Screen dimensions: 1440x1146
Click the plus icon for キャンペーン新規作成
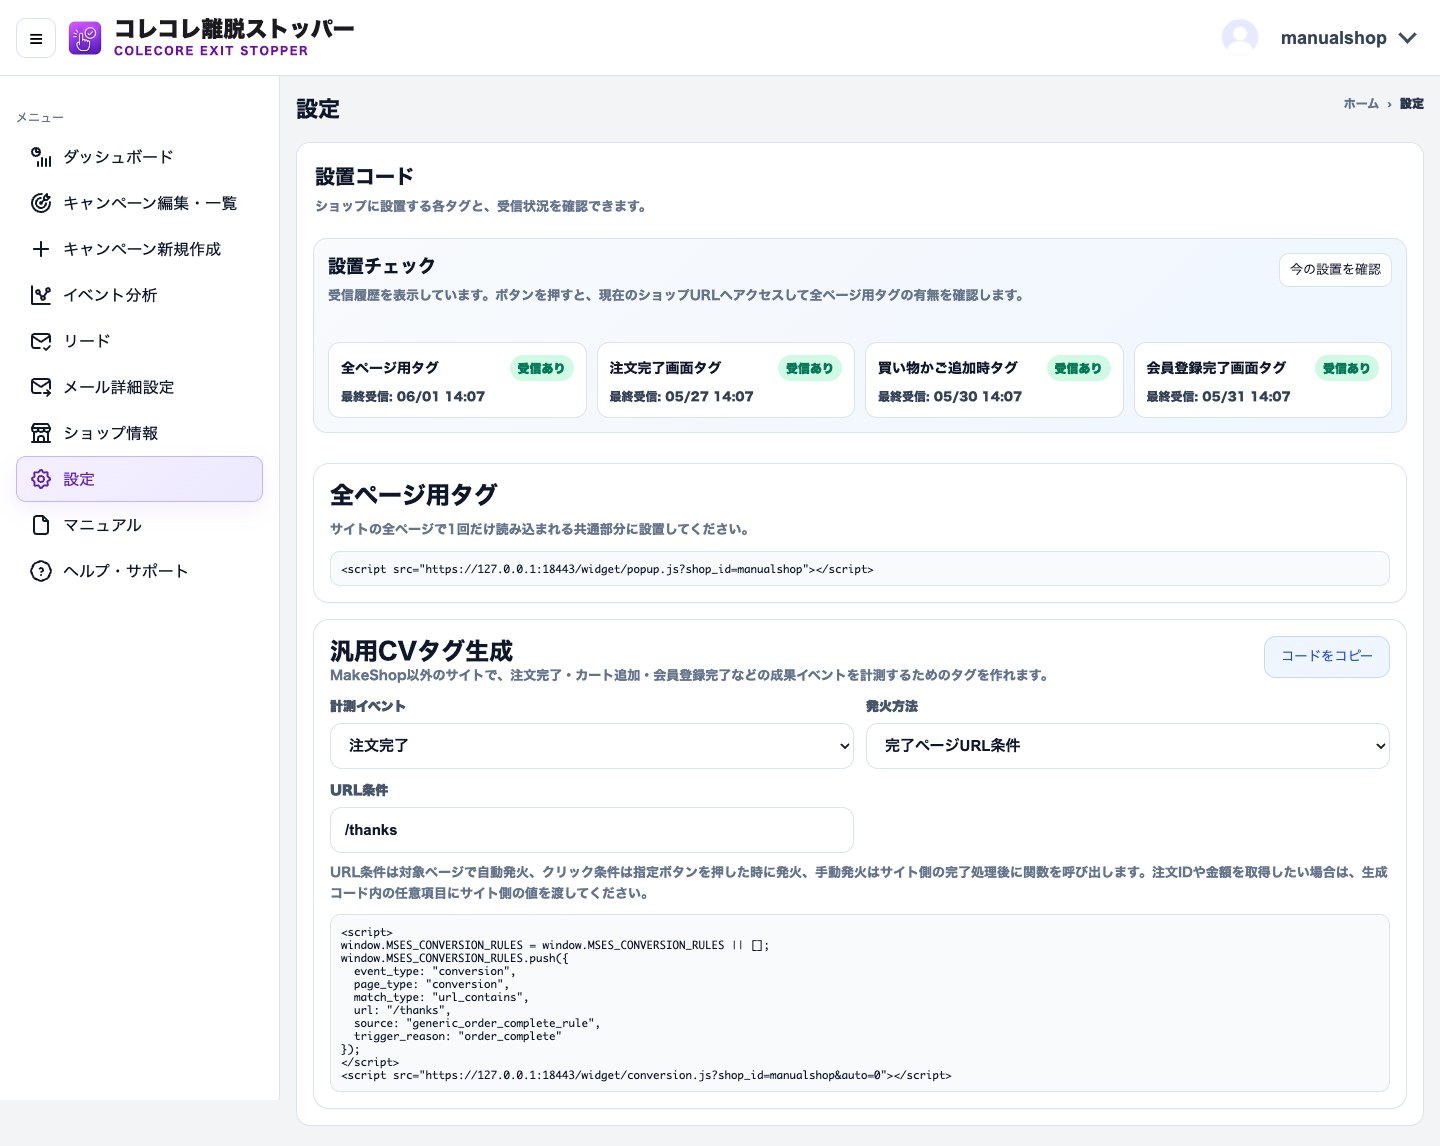point(41,249)
